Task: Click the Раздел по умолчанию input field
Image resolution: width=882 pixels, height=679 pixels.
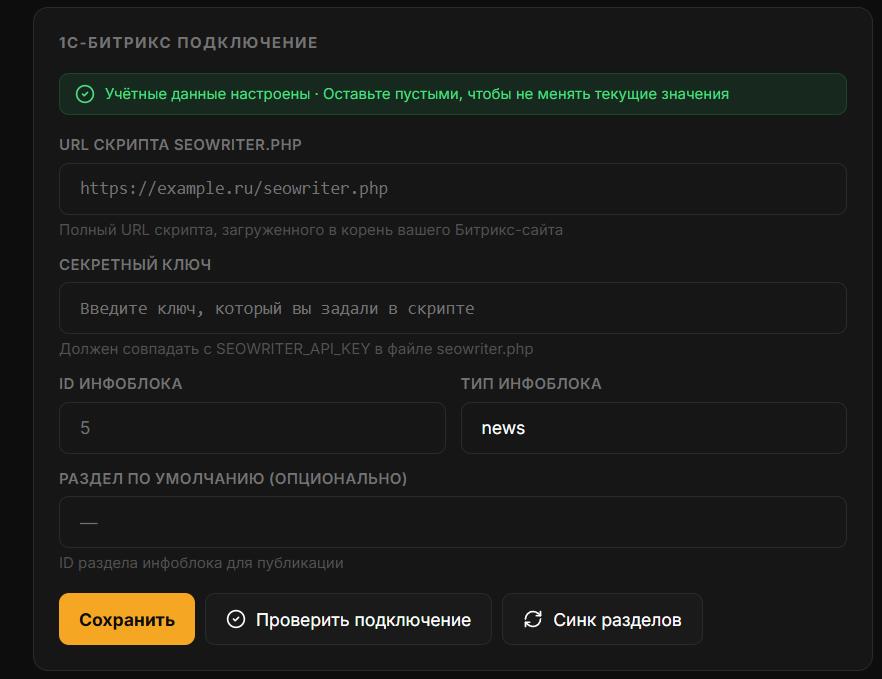Action: (453, 521)
